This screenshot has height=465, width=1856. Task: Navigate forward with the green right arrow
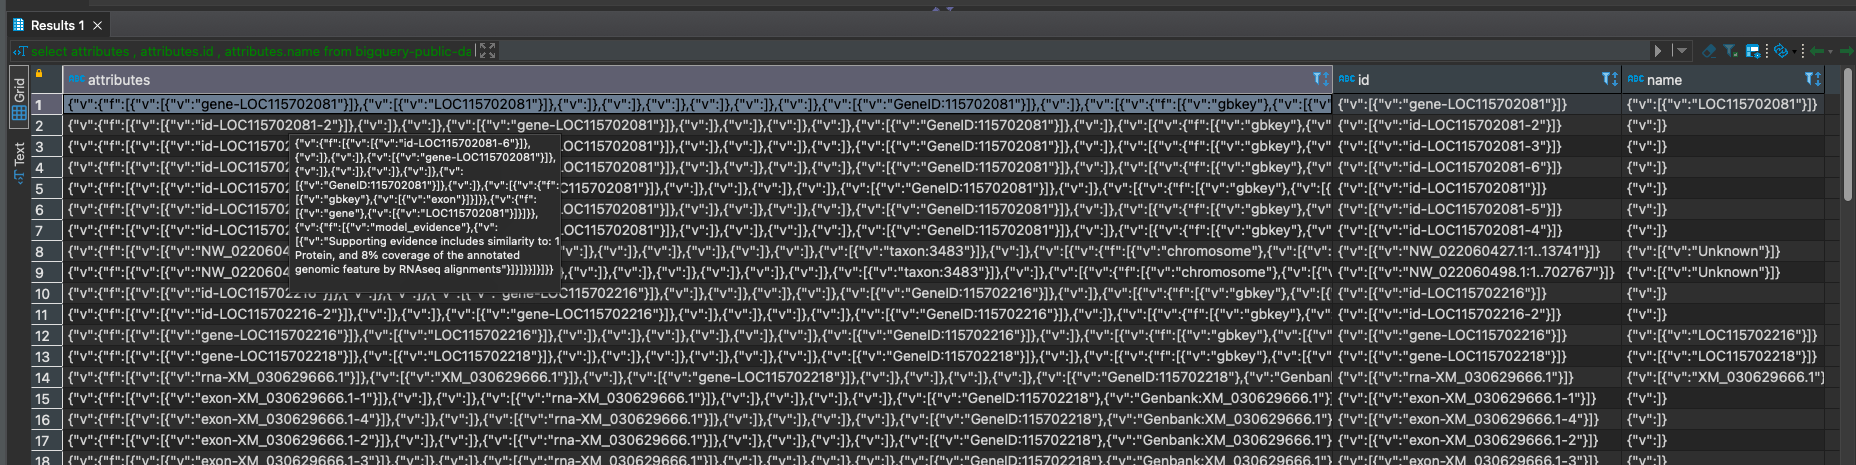(x=1847, y=51)
